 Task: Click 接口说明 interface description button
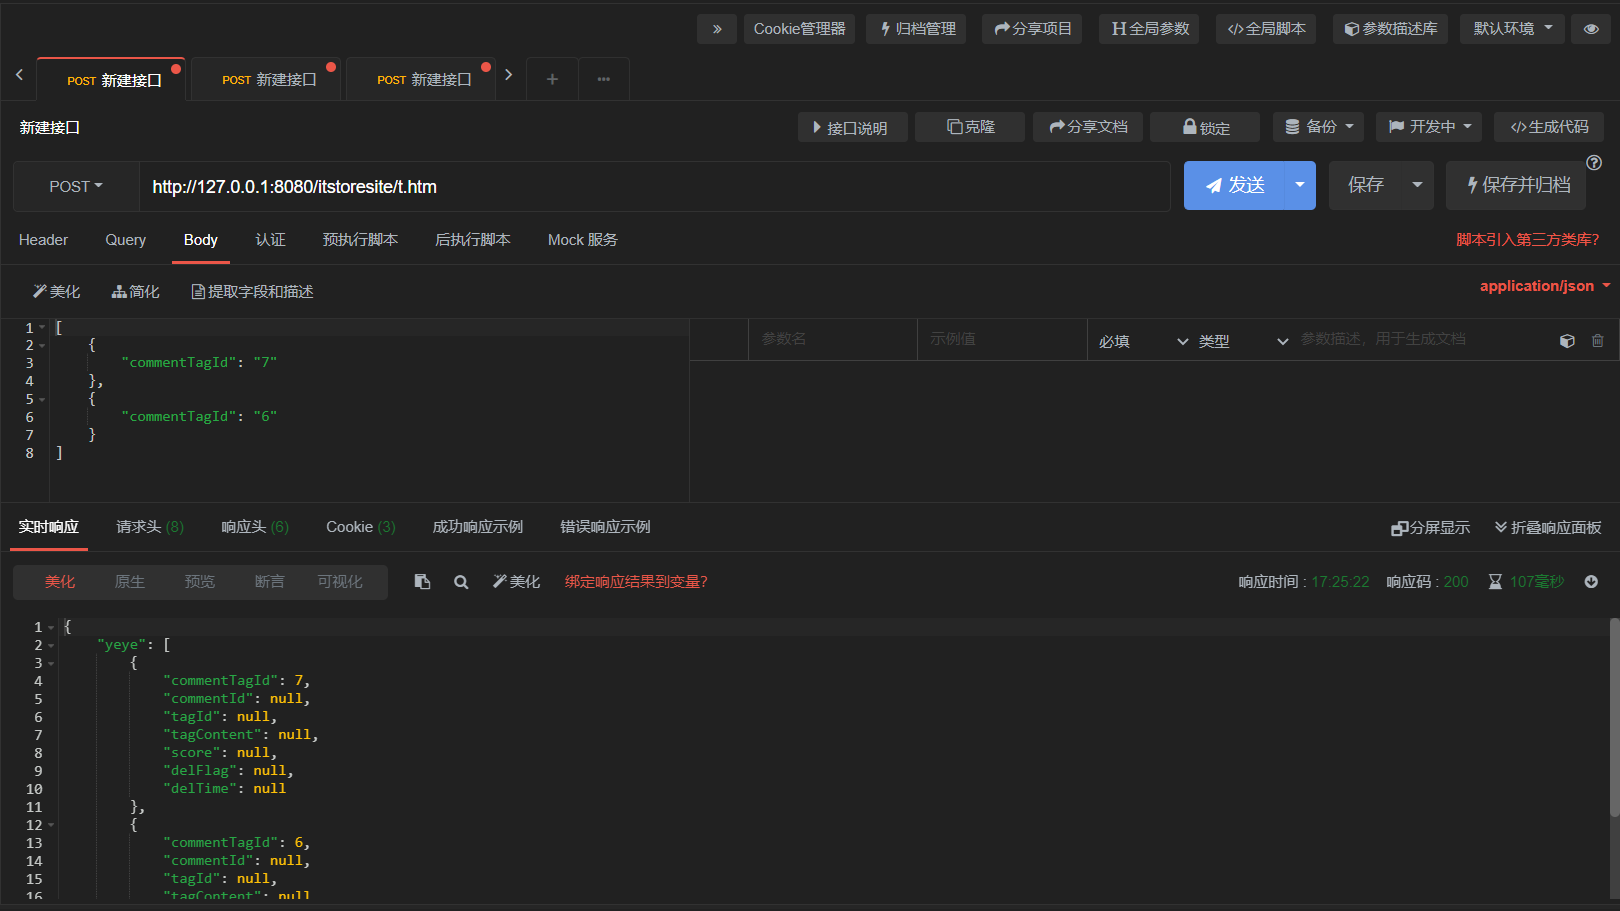[853, 127]
